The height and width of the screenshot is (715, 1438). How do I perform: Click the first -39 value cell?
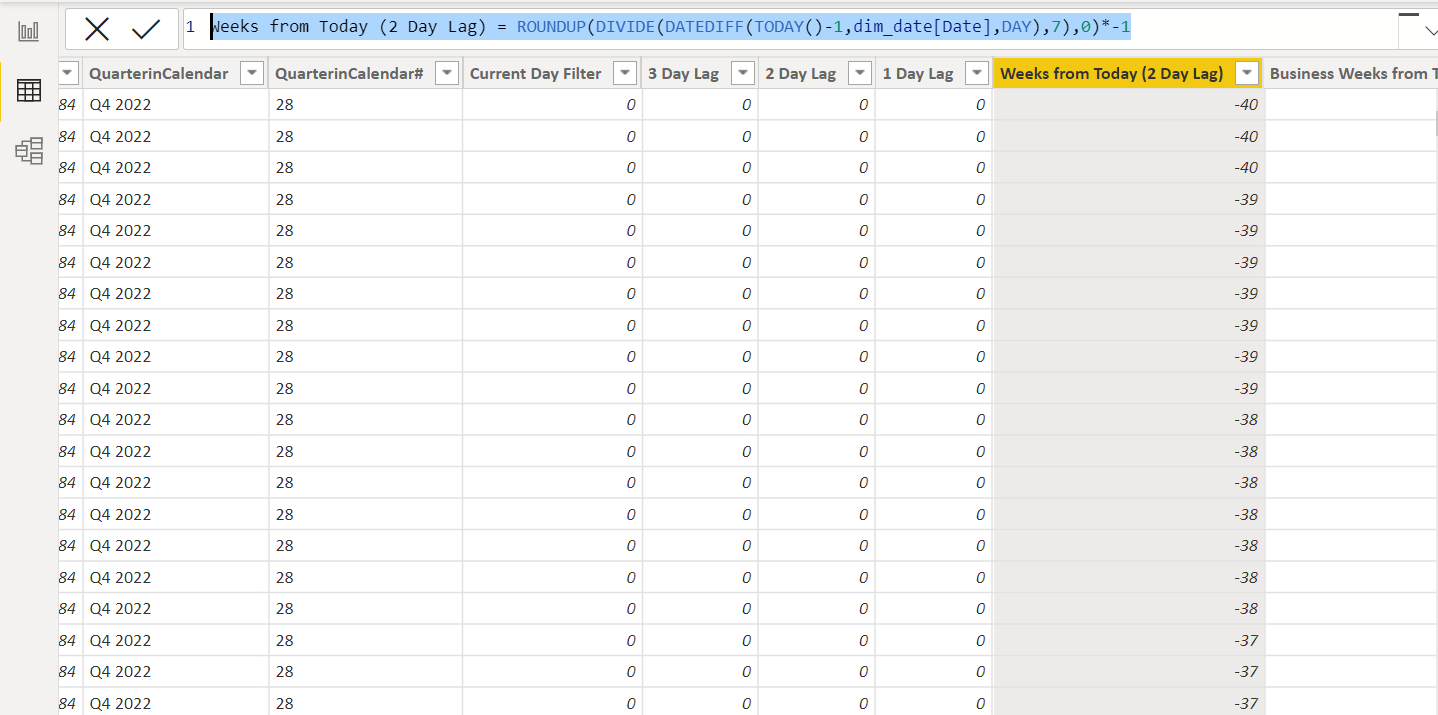tap(1129, 199)
